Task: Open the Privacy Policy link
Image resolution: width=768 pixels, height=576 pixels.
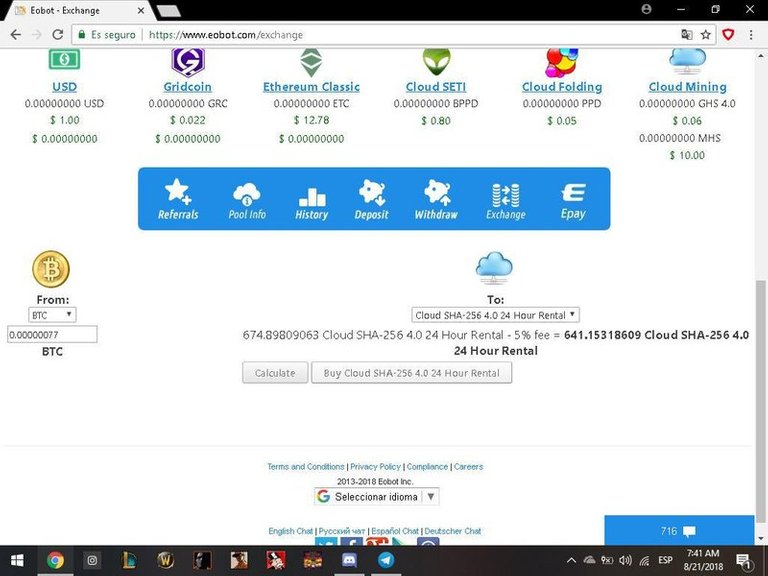Action: [x=375, y=466]
